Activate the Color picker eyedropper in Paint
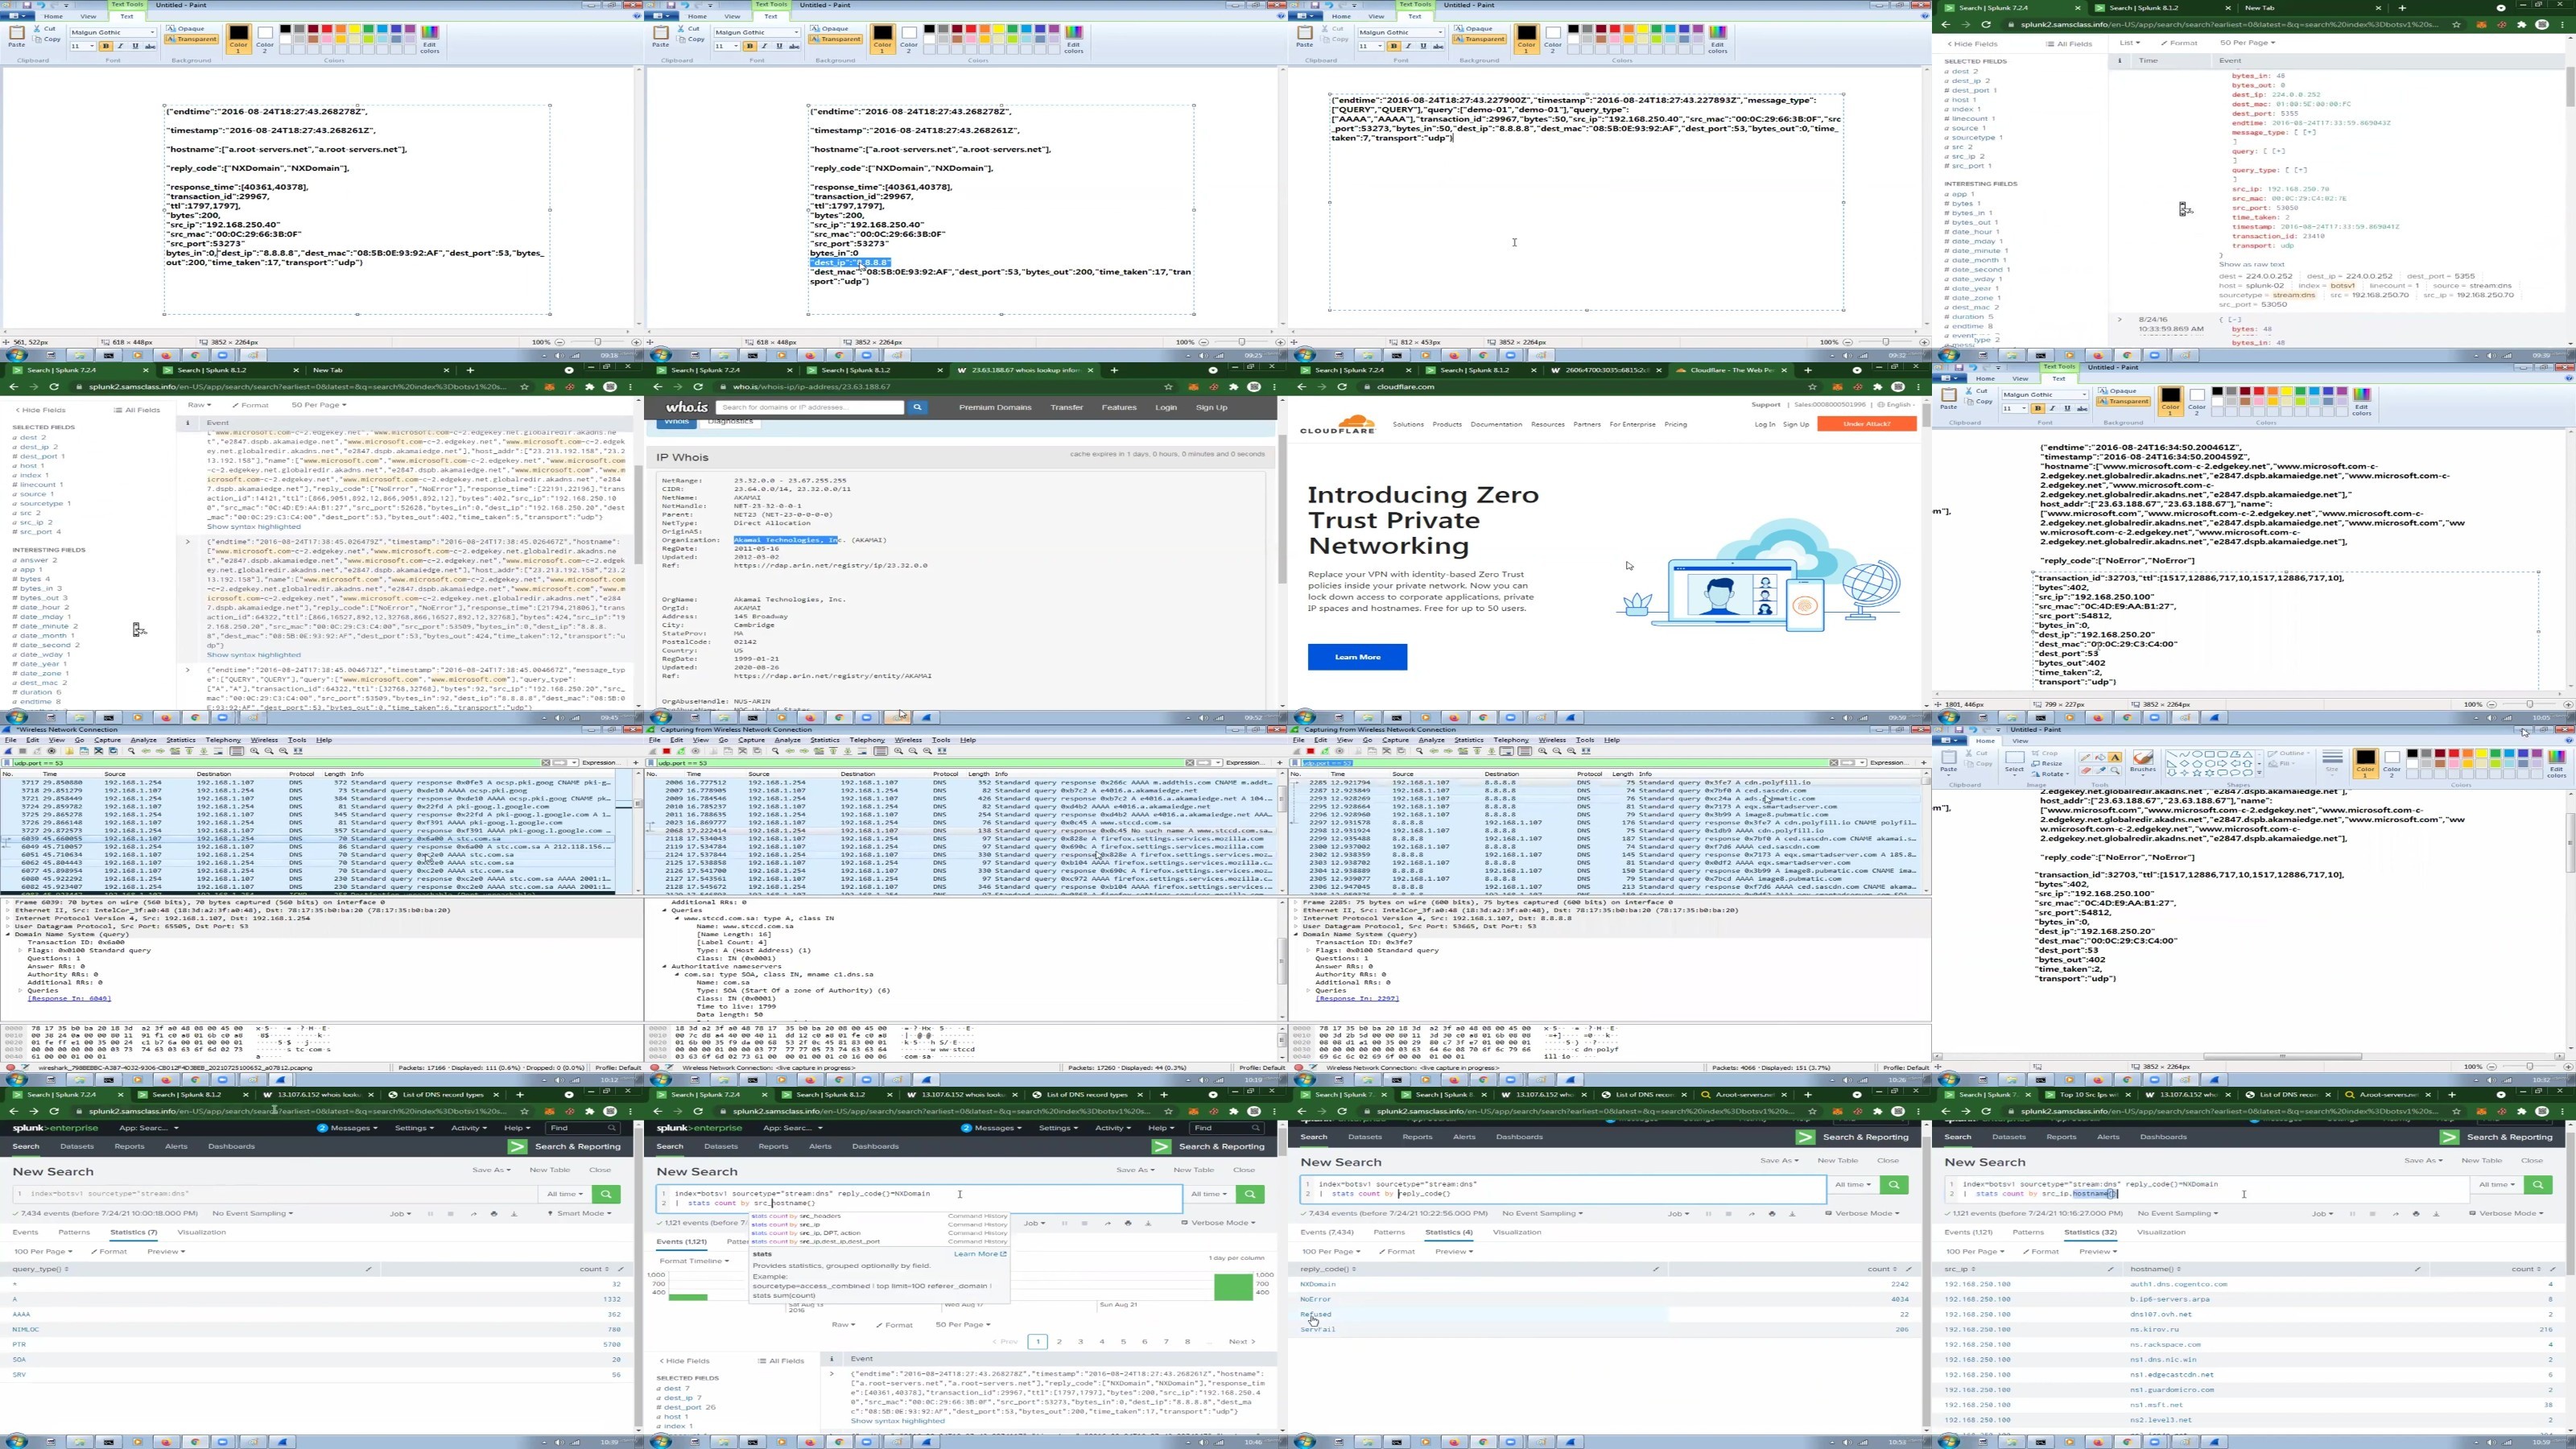Screen dimensions: 2576x1449 coord(2101,771)
